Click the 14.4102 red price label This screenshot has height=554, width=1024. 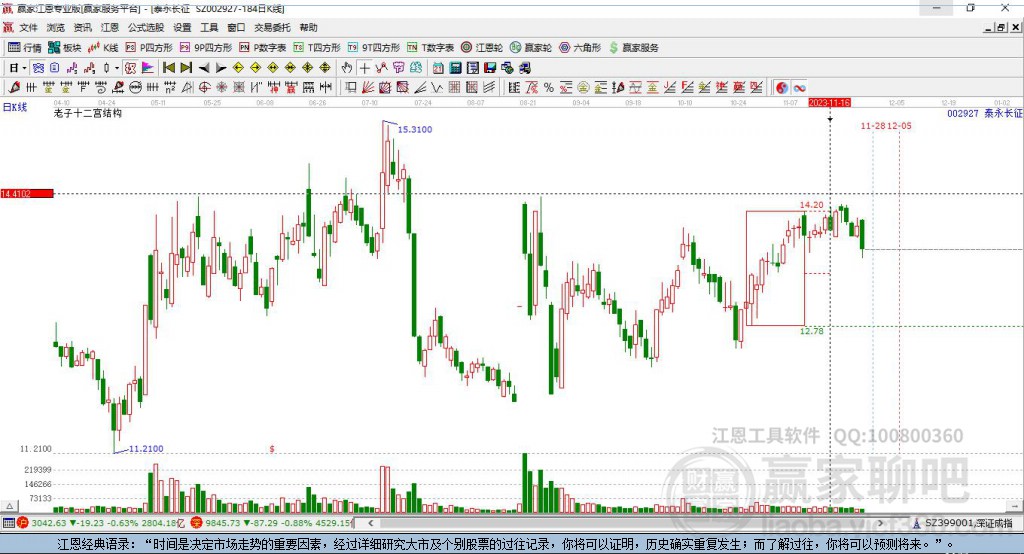tap(27, 193)
